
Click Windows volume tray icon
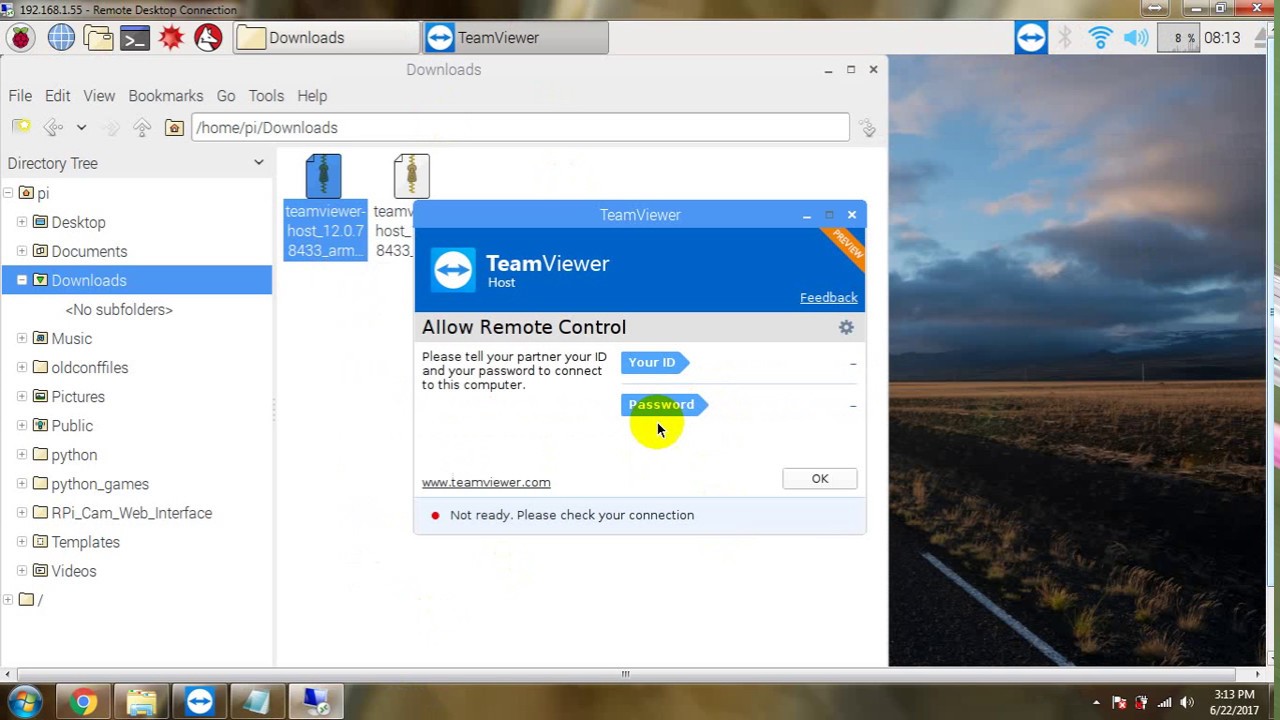[x=1187, y=702]
